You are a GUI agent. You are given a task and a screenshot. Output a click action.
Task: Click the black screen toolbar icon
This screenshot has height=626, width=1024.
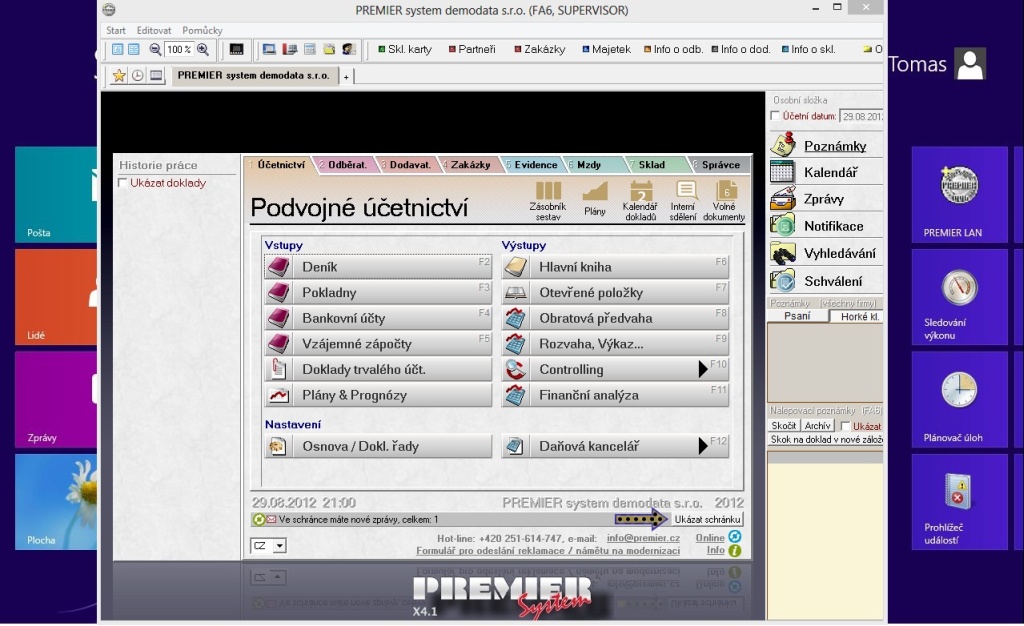pyautogui.click(x=236, y=49)
